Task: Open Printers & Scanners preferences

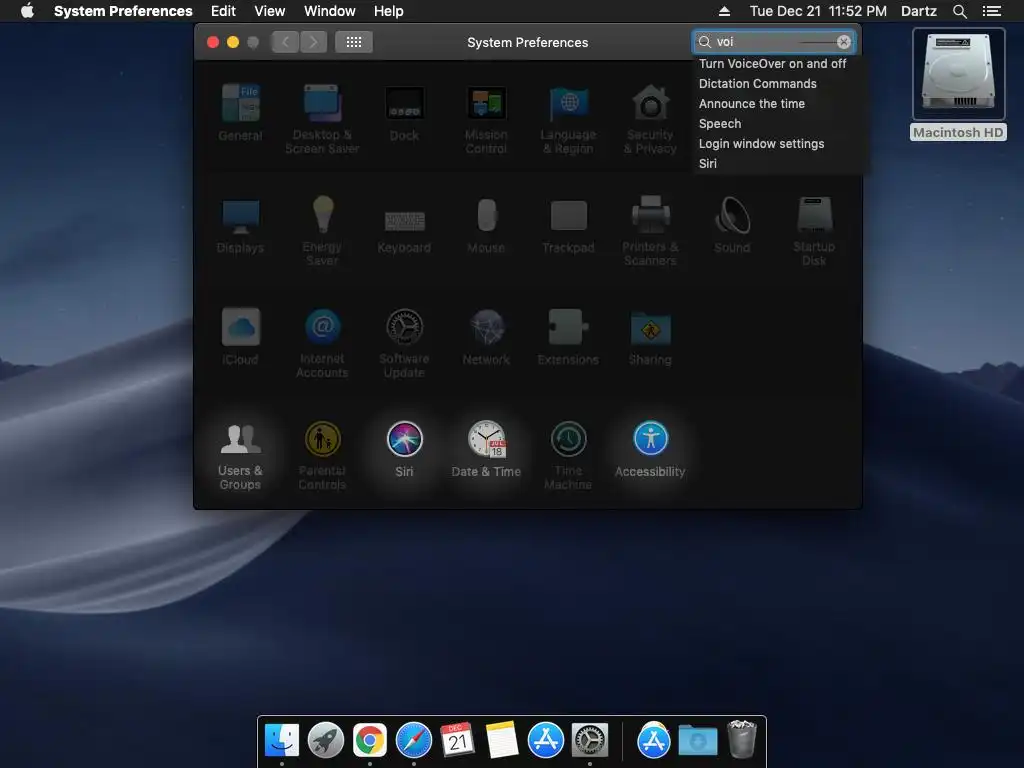Action: point(650,231)
